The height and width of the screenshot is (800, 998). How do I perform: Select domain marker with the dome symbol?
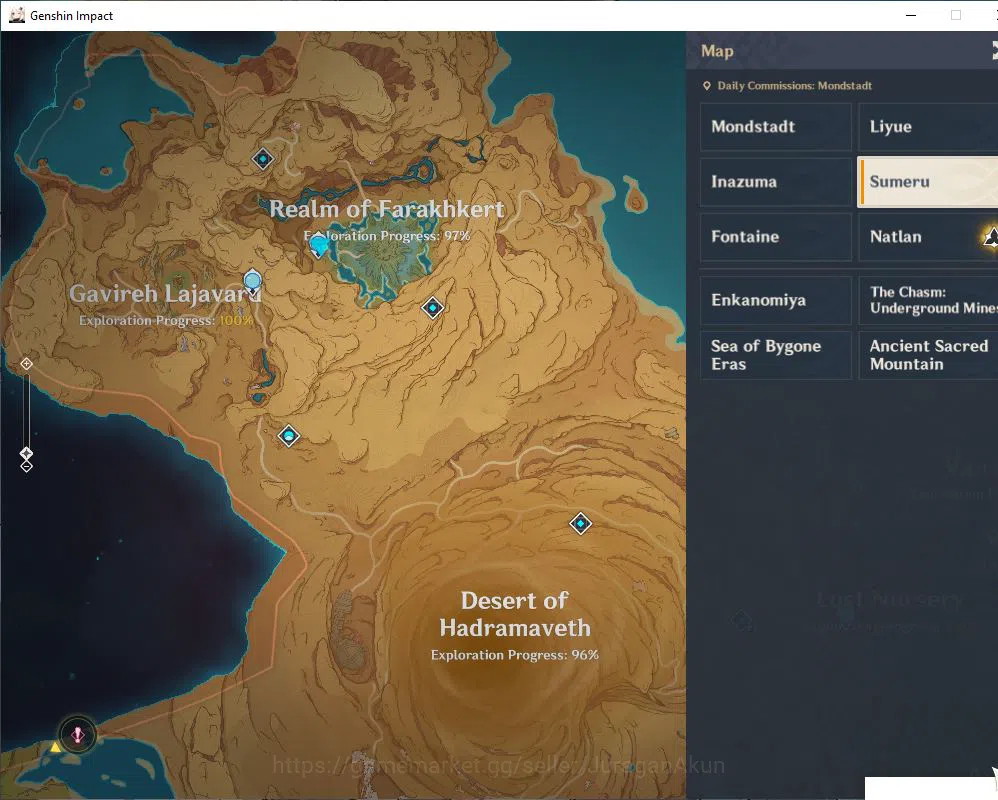[289, 436]
